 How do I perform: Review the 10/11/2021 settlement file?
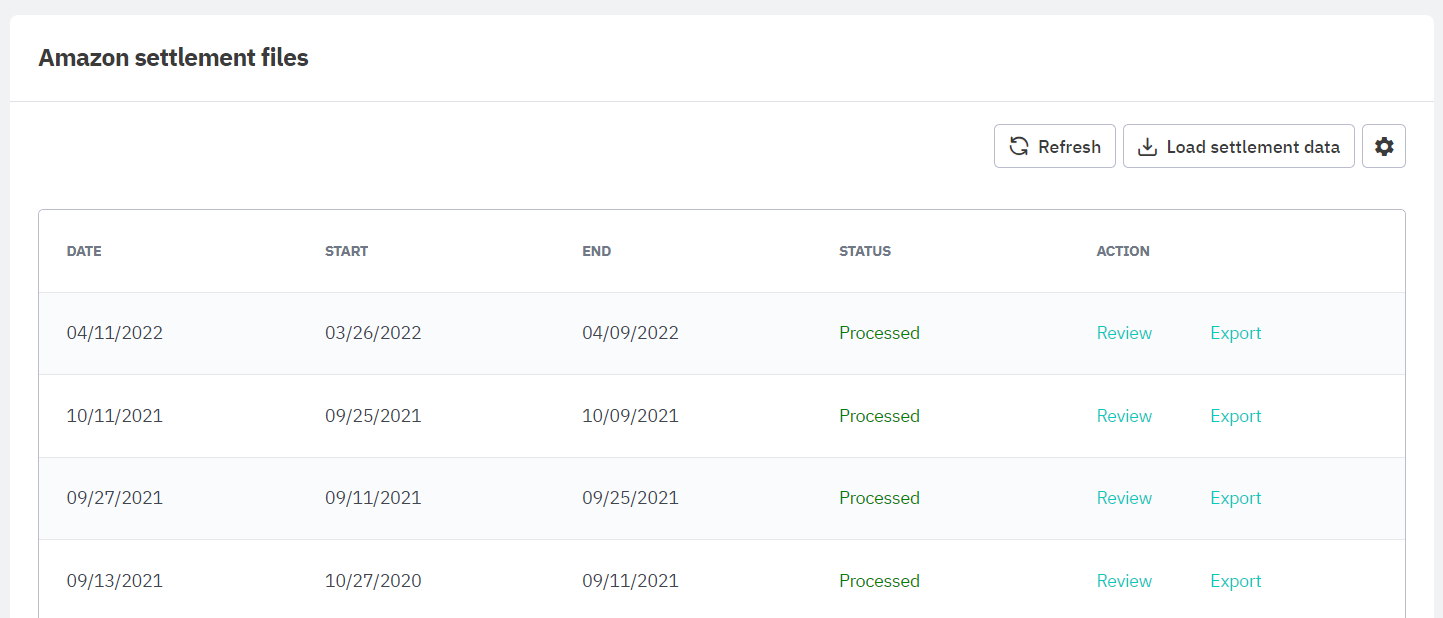[1124, 416]
